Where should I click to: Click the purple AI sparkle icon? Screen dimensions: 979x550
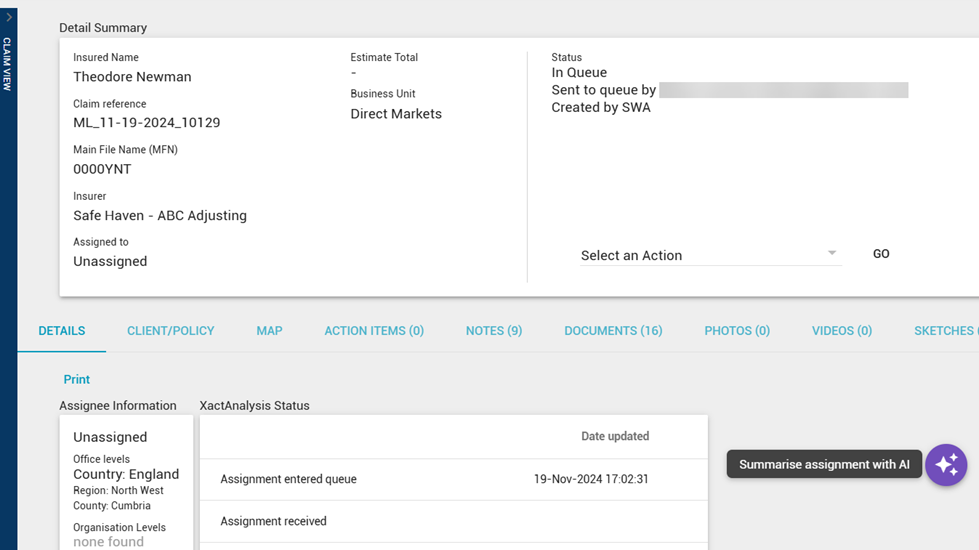pyautogui.click(x=946, y=465)
